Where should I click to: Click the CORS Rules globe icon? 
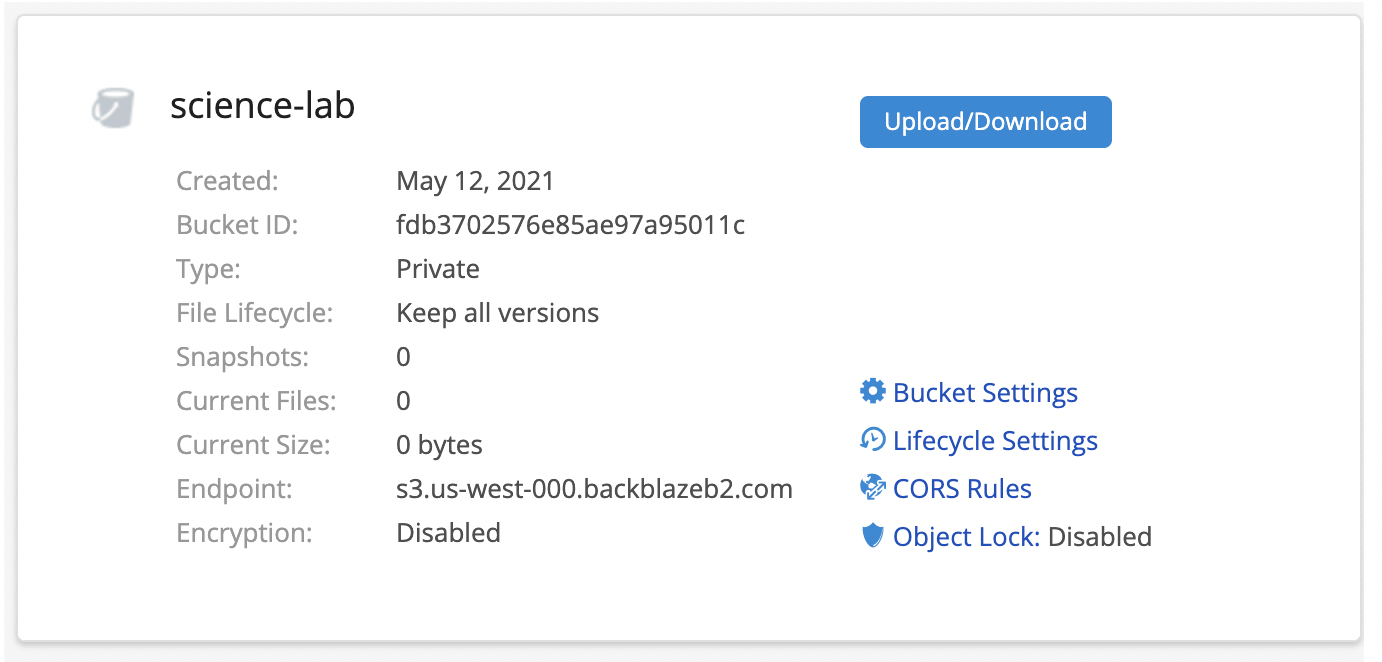point(873,488)
